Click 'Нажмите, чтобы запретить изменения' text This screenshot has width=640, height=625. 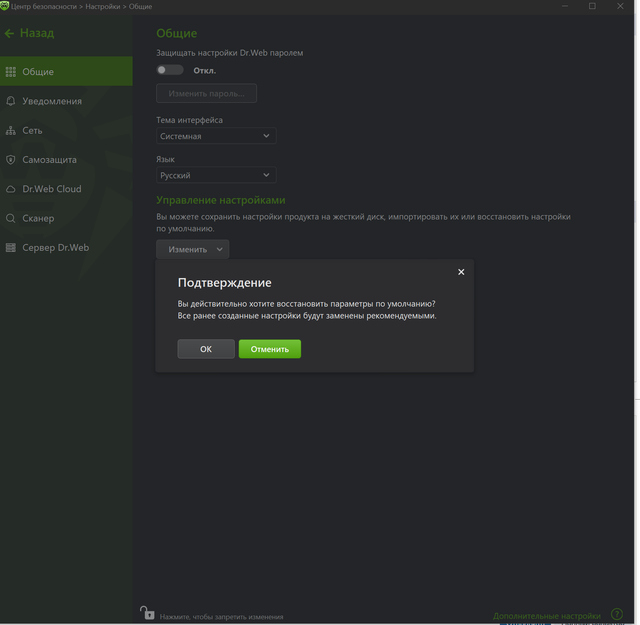[221, 616]
